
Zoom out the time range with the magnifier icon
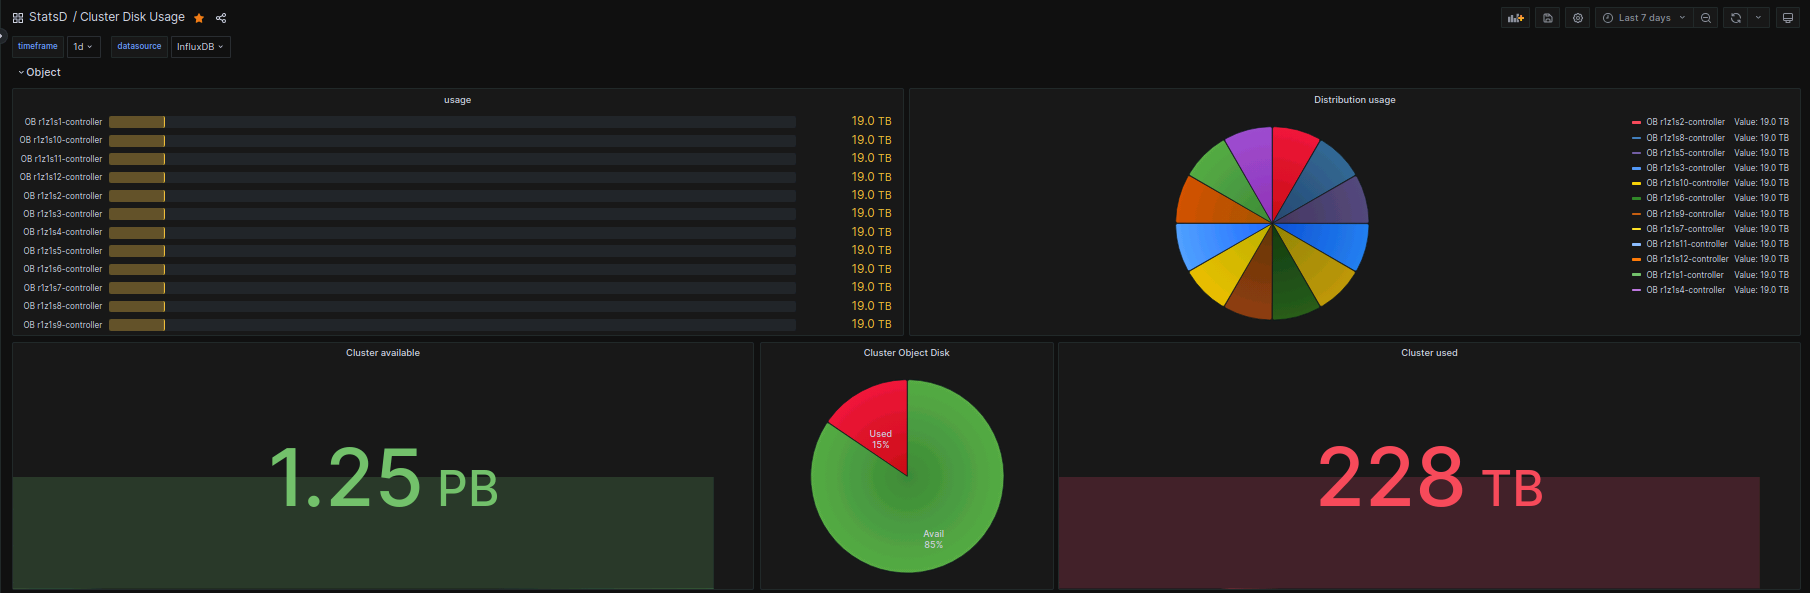[x=1706, y=18]
